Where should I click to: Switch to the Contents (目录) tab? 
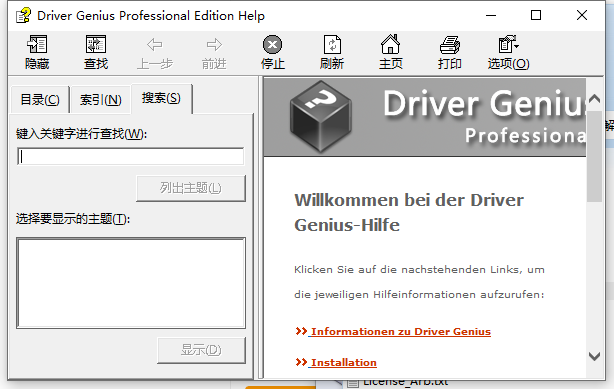tap(40, 100)
